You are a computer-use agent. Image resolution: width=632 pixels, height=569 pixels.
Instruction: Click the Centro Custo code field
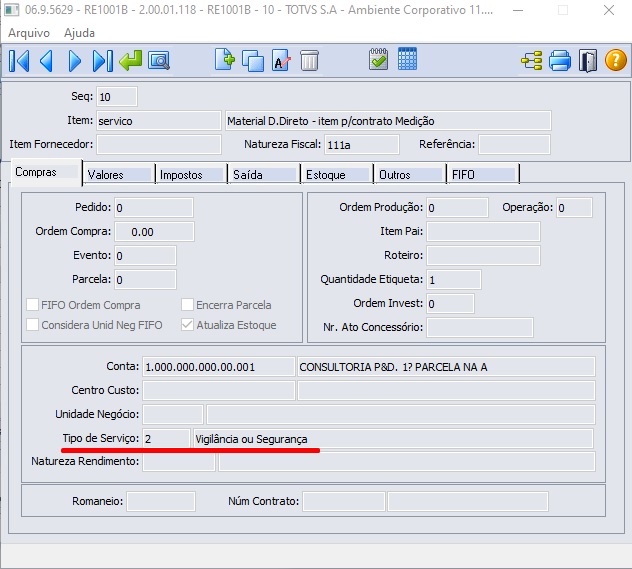coord(218,390)
